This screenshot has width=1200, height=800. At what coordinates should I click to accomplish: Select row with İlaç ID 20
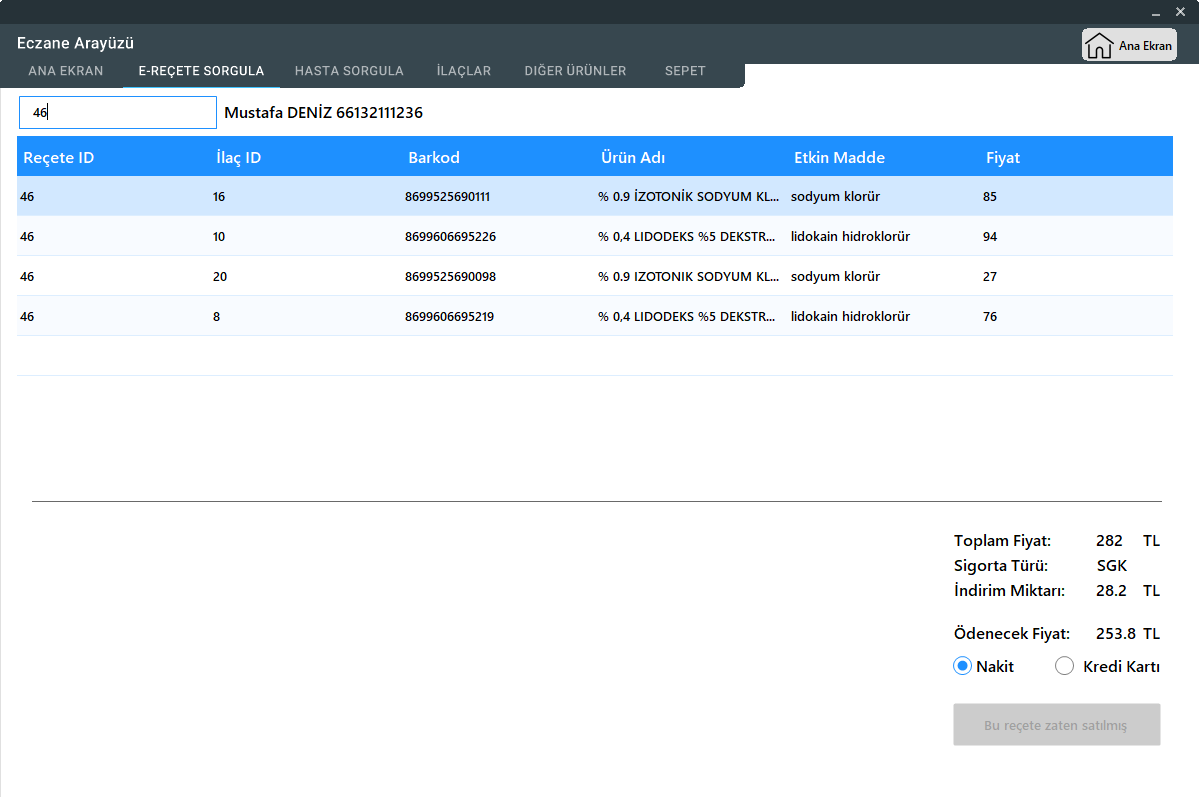(x=220, y=277)
